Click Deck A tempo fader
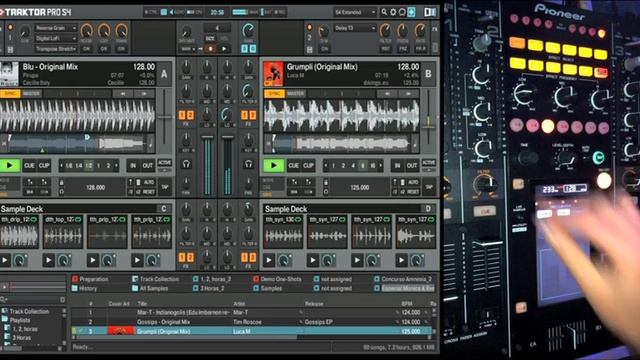The image size is (640, 360). point(164,118)
